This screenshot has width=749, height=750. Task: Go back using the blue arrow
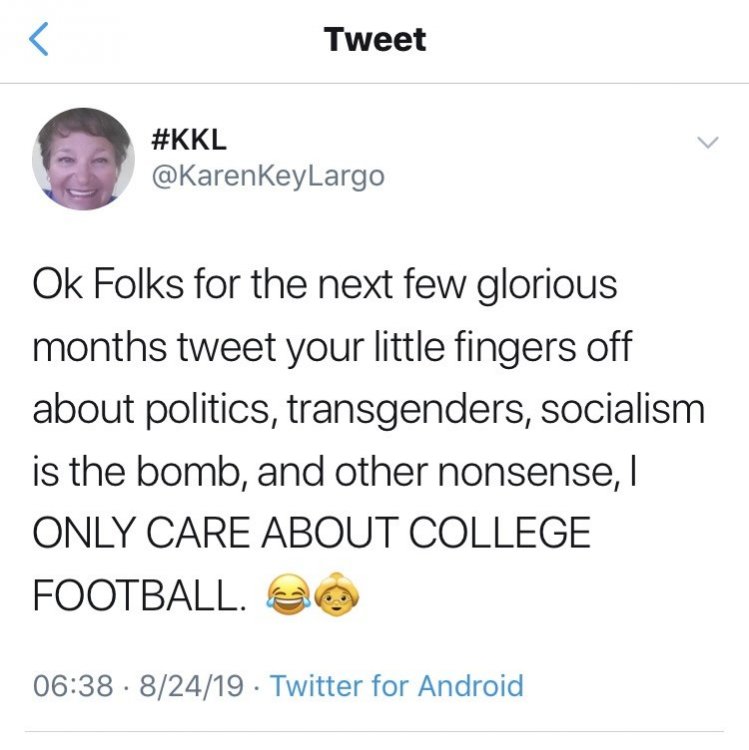(x=36, y=41)
